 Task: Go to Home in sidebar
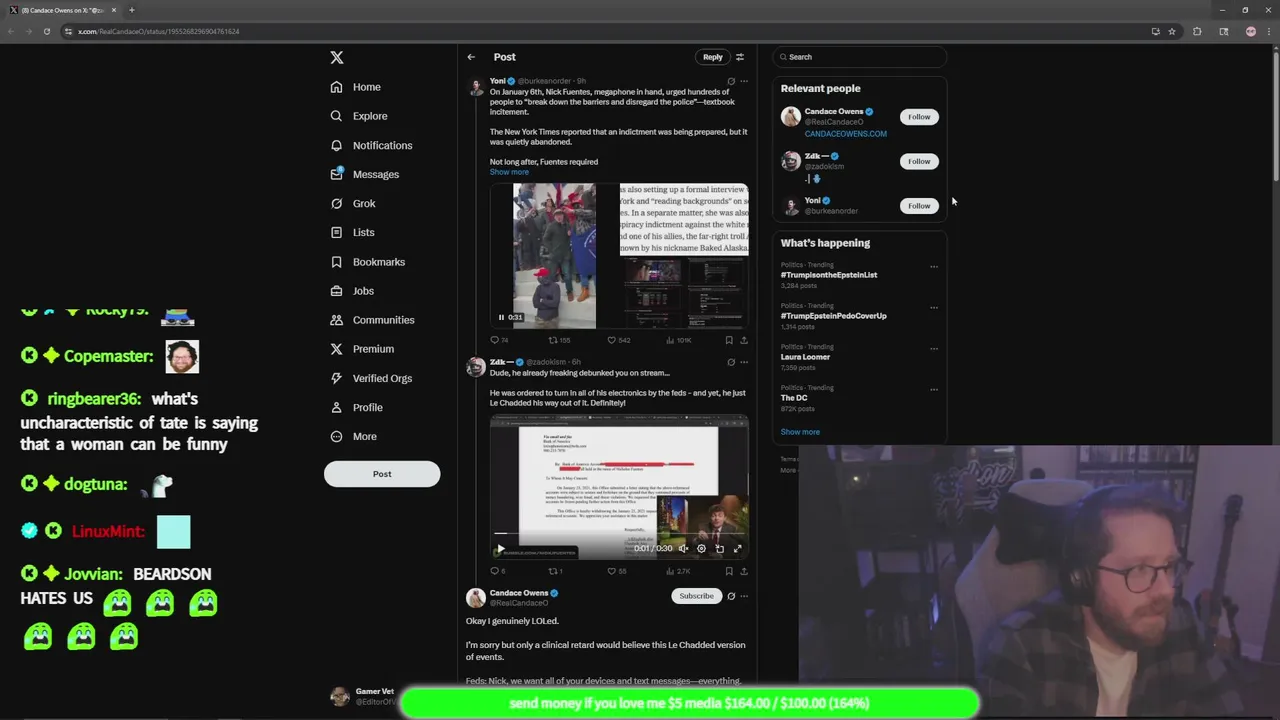pos(356,87)
